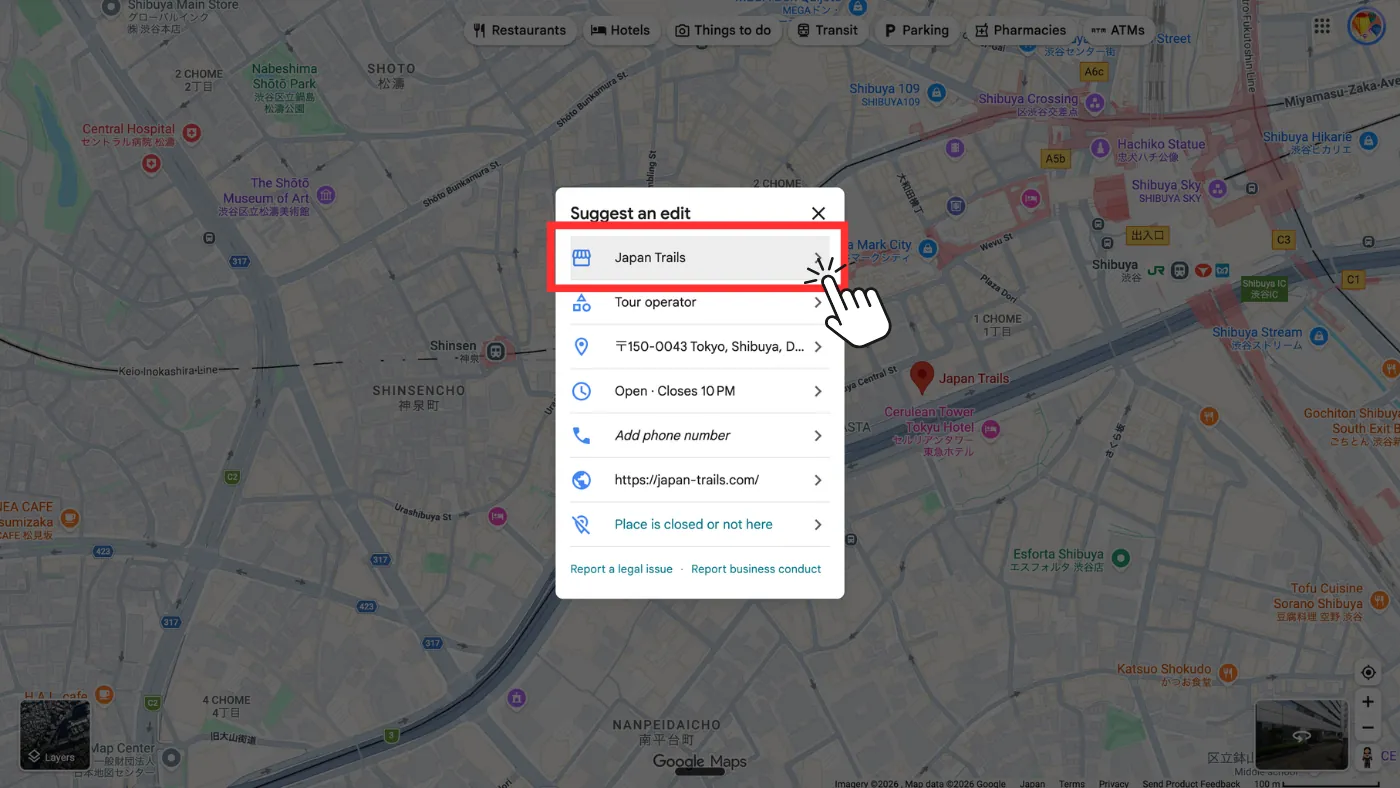
Task: Click the Esforta Shibuya green marker
Action: click(x=1121, y=557)
